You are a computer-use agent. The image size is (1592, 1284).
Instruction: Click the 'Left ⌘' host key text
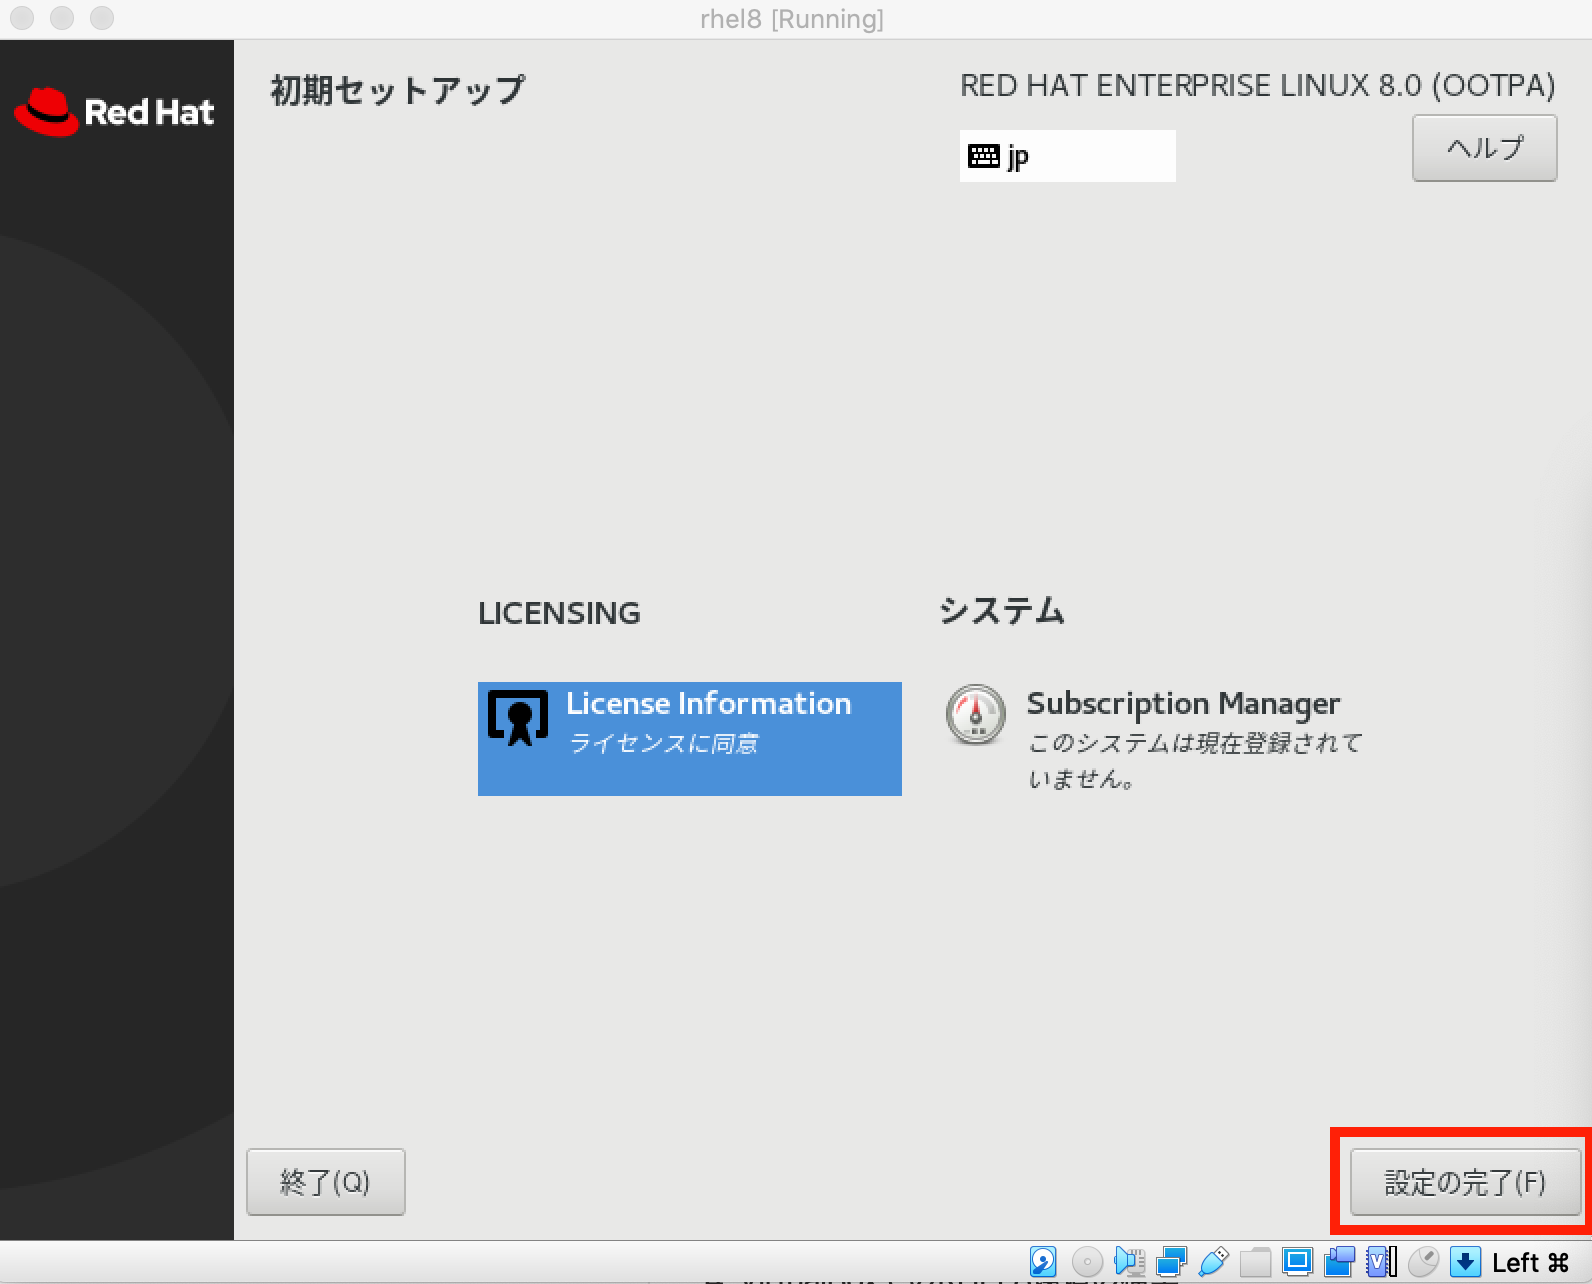1531,1263
